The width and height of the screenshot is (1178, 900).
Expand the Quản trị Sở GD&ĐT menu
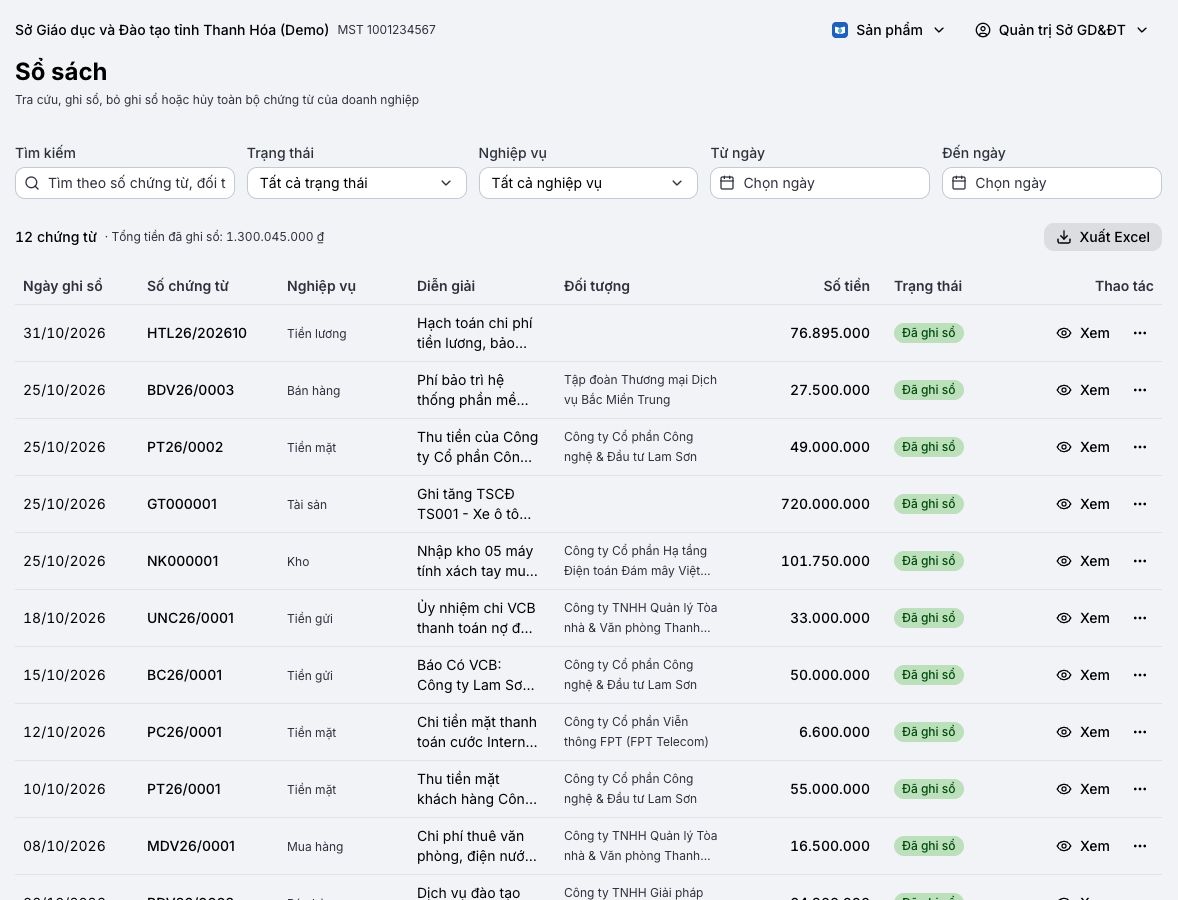[x=1062, y=30]
